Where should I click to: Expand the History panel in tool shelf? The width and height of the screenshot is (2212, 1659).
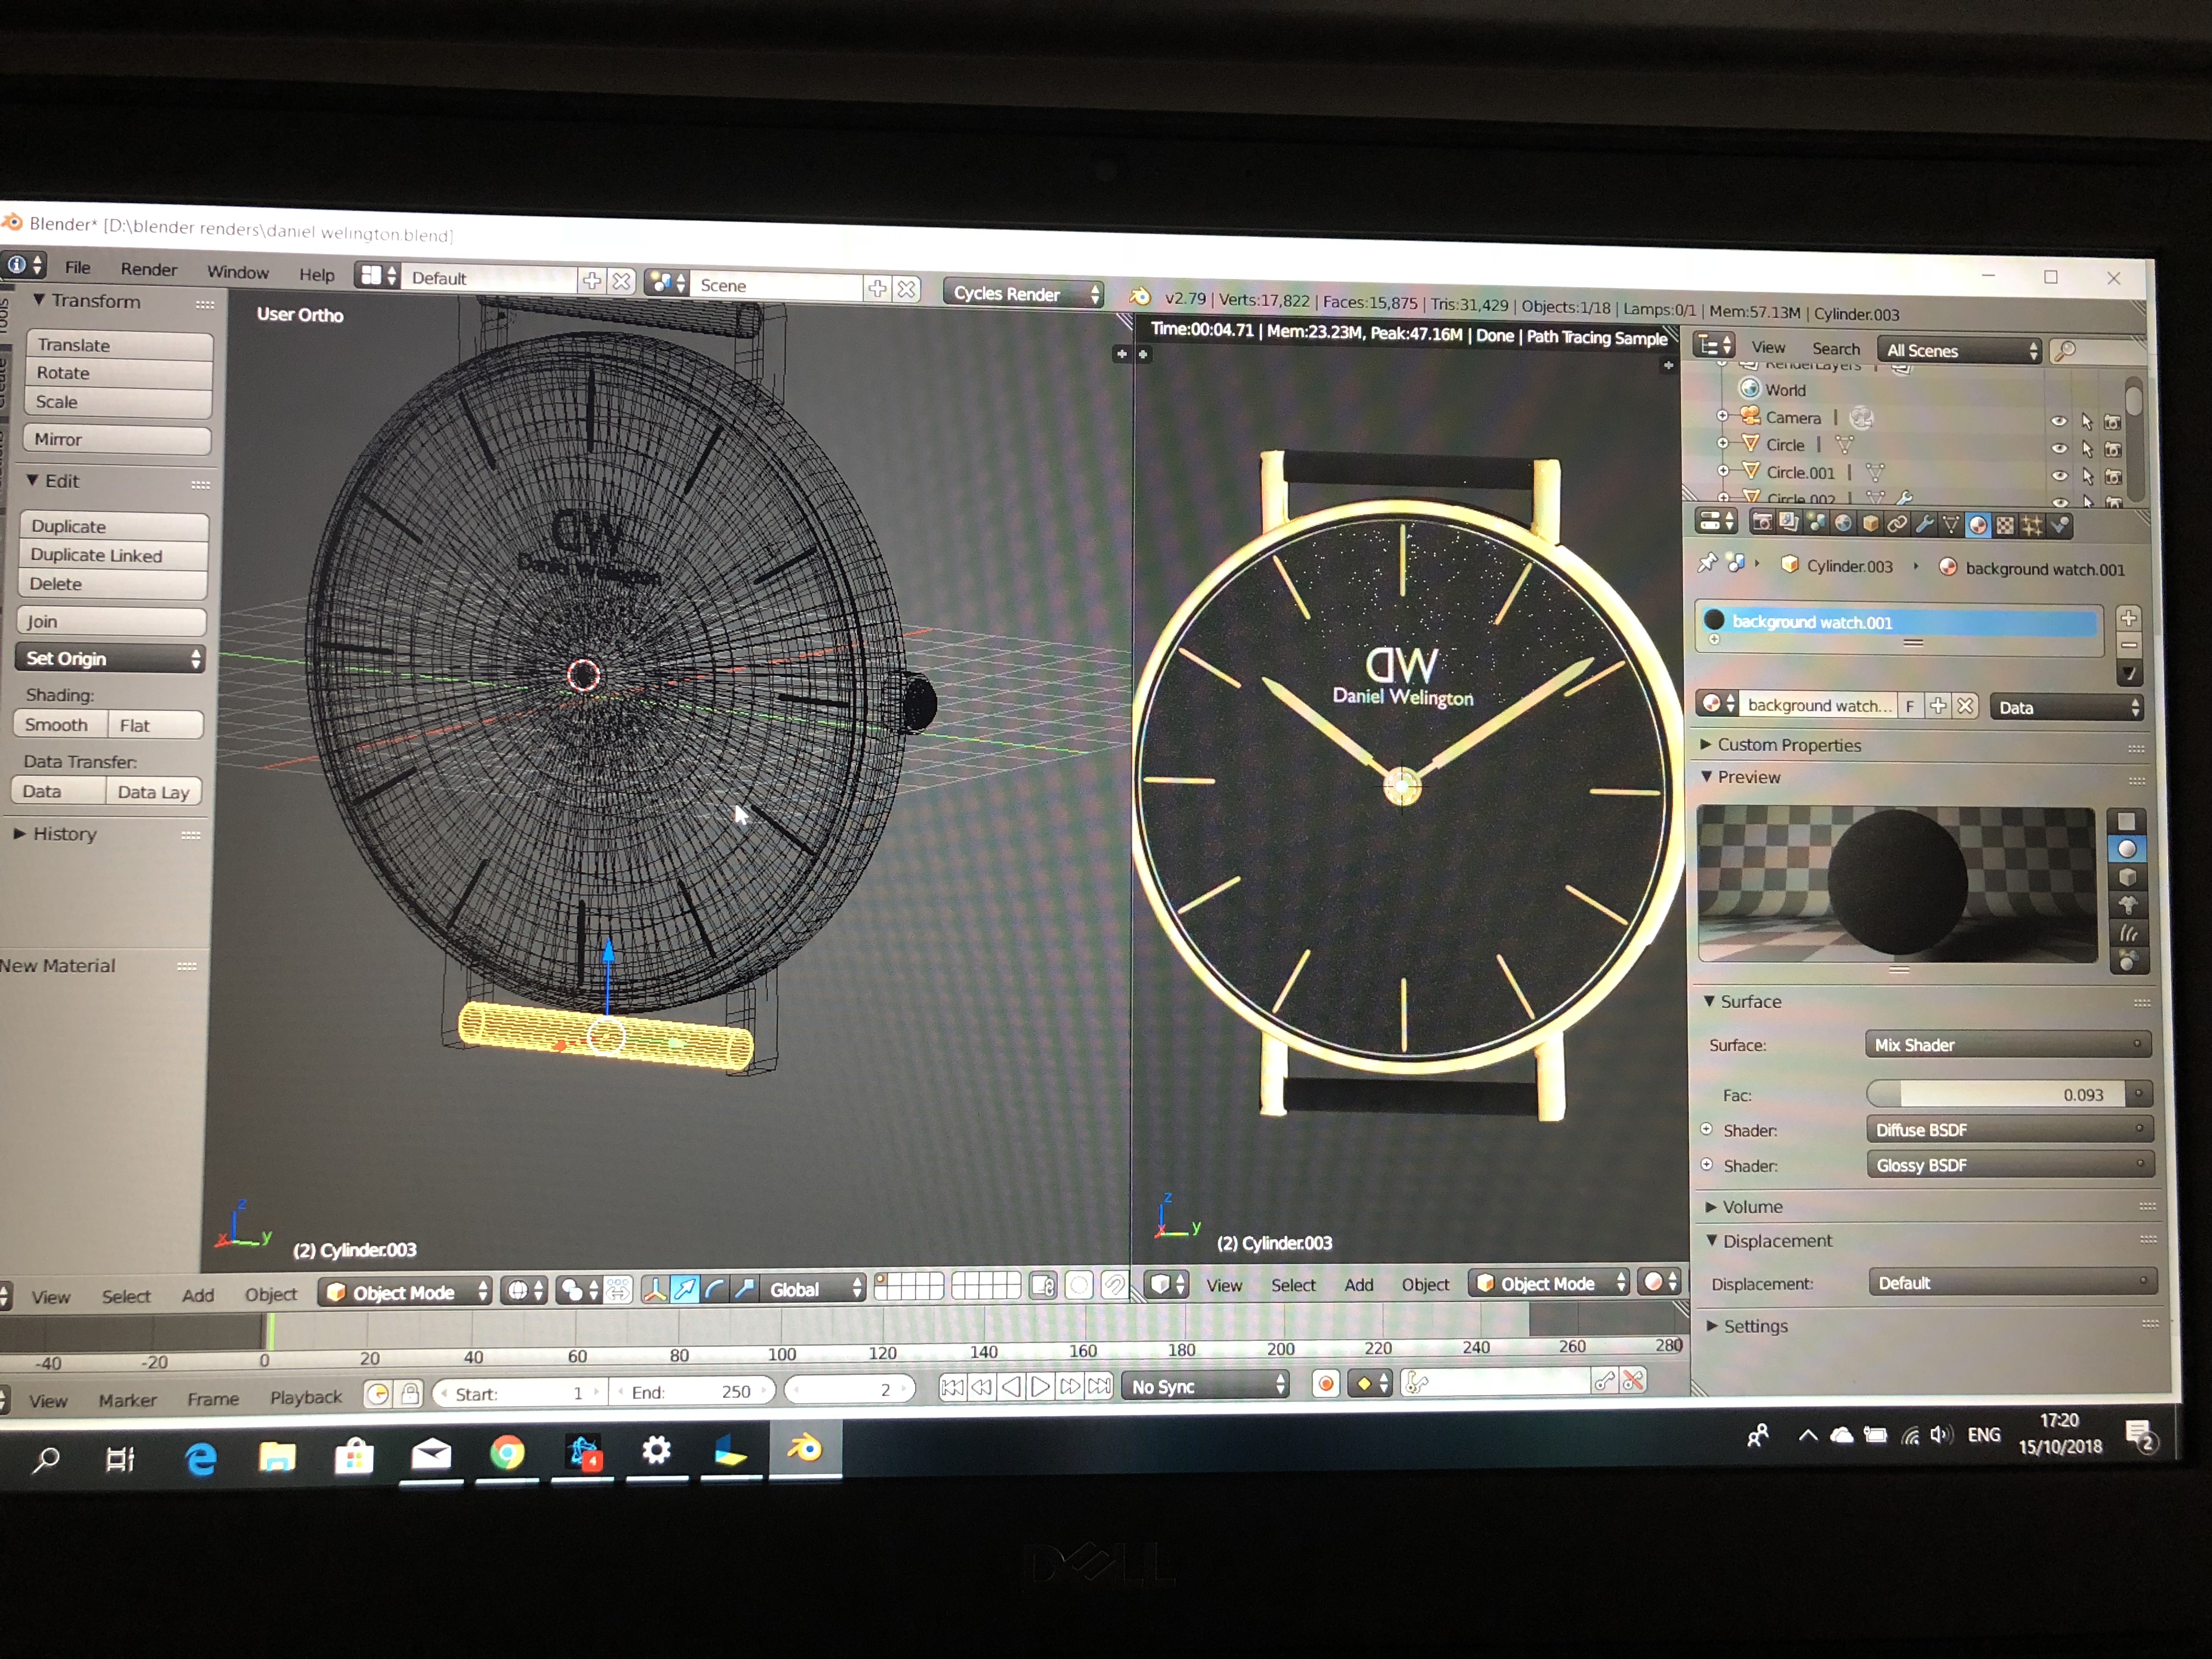[55, 833]
